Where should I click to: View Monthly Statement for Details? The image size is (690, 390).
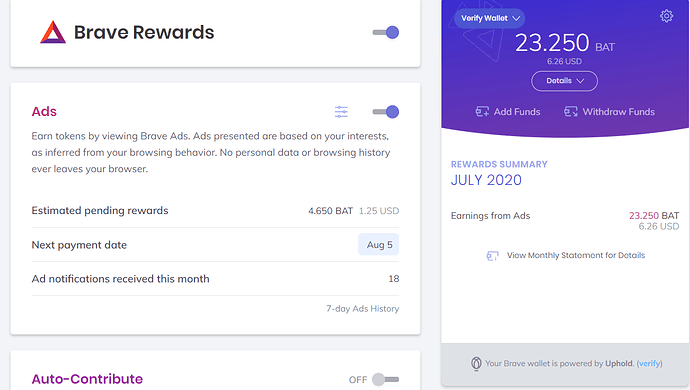pyautogui.click(x=576, y=255)
